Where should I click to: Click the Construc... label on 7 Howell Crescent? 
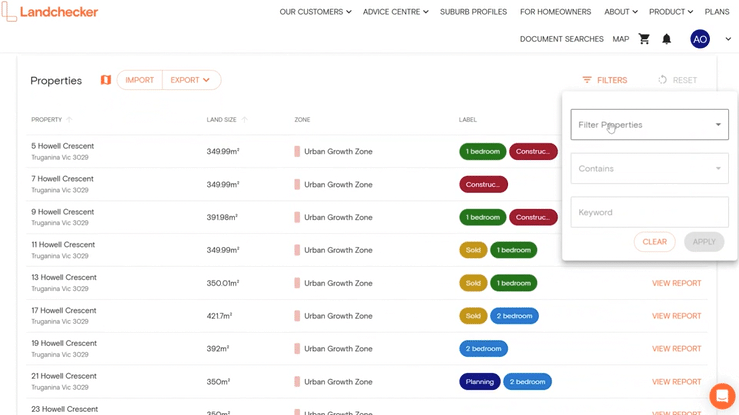[484, 185]
